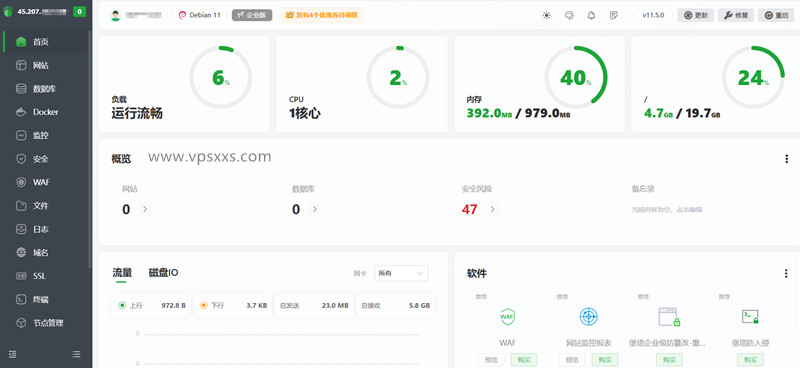
Task: Click the Debian 11 system label
Action: point(199,15)
